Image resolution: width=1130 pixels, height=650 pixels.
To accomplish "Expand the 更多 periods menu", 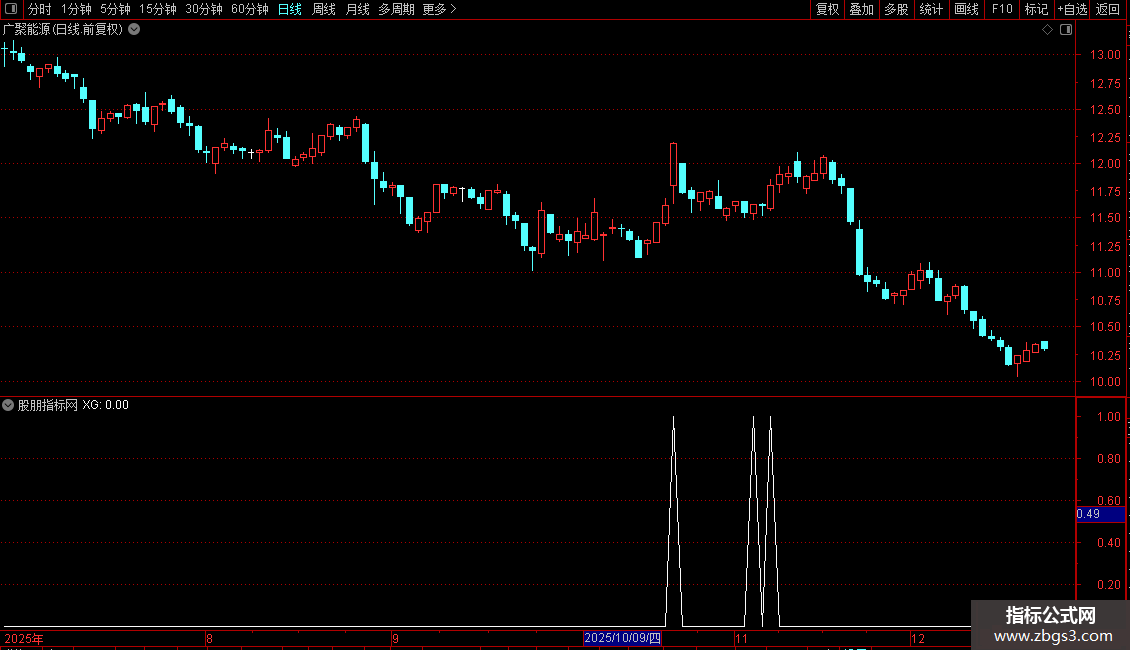I will 440,9.
